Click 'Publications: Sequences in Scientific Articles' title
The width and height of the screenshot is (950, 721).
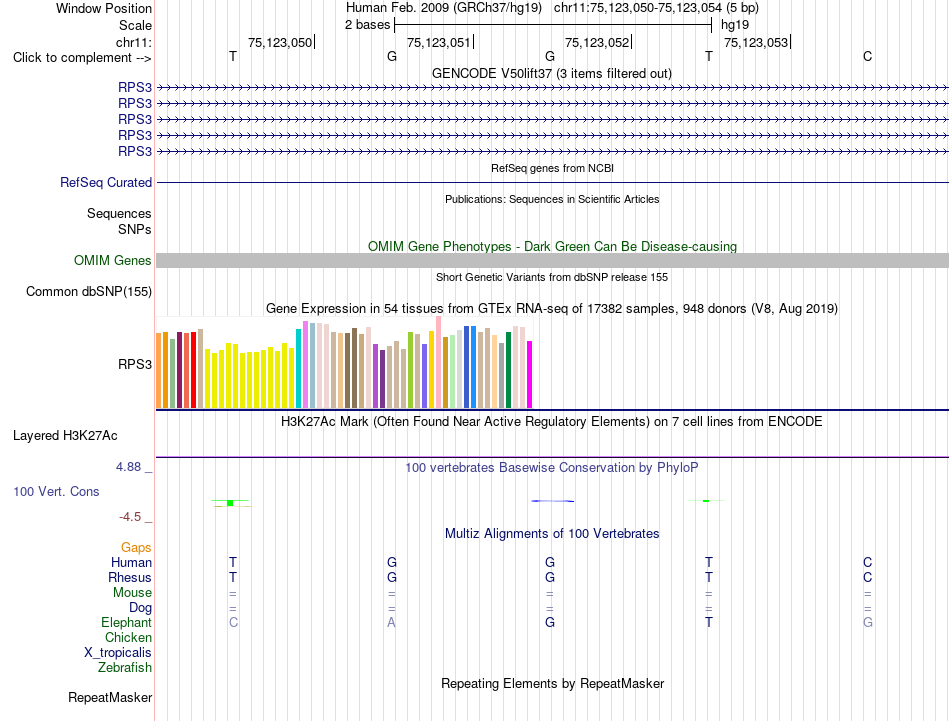click(x=552, y=199)
